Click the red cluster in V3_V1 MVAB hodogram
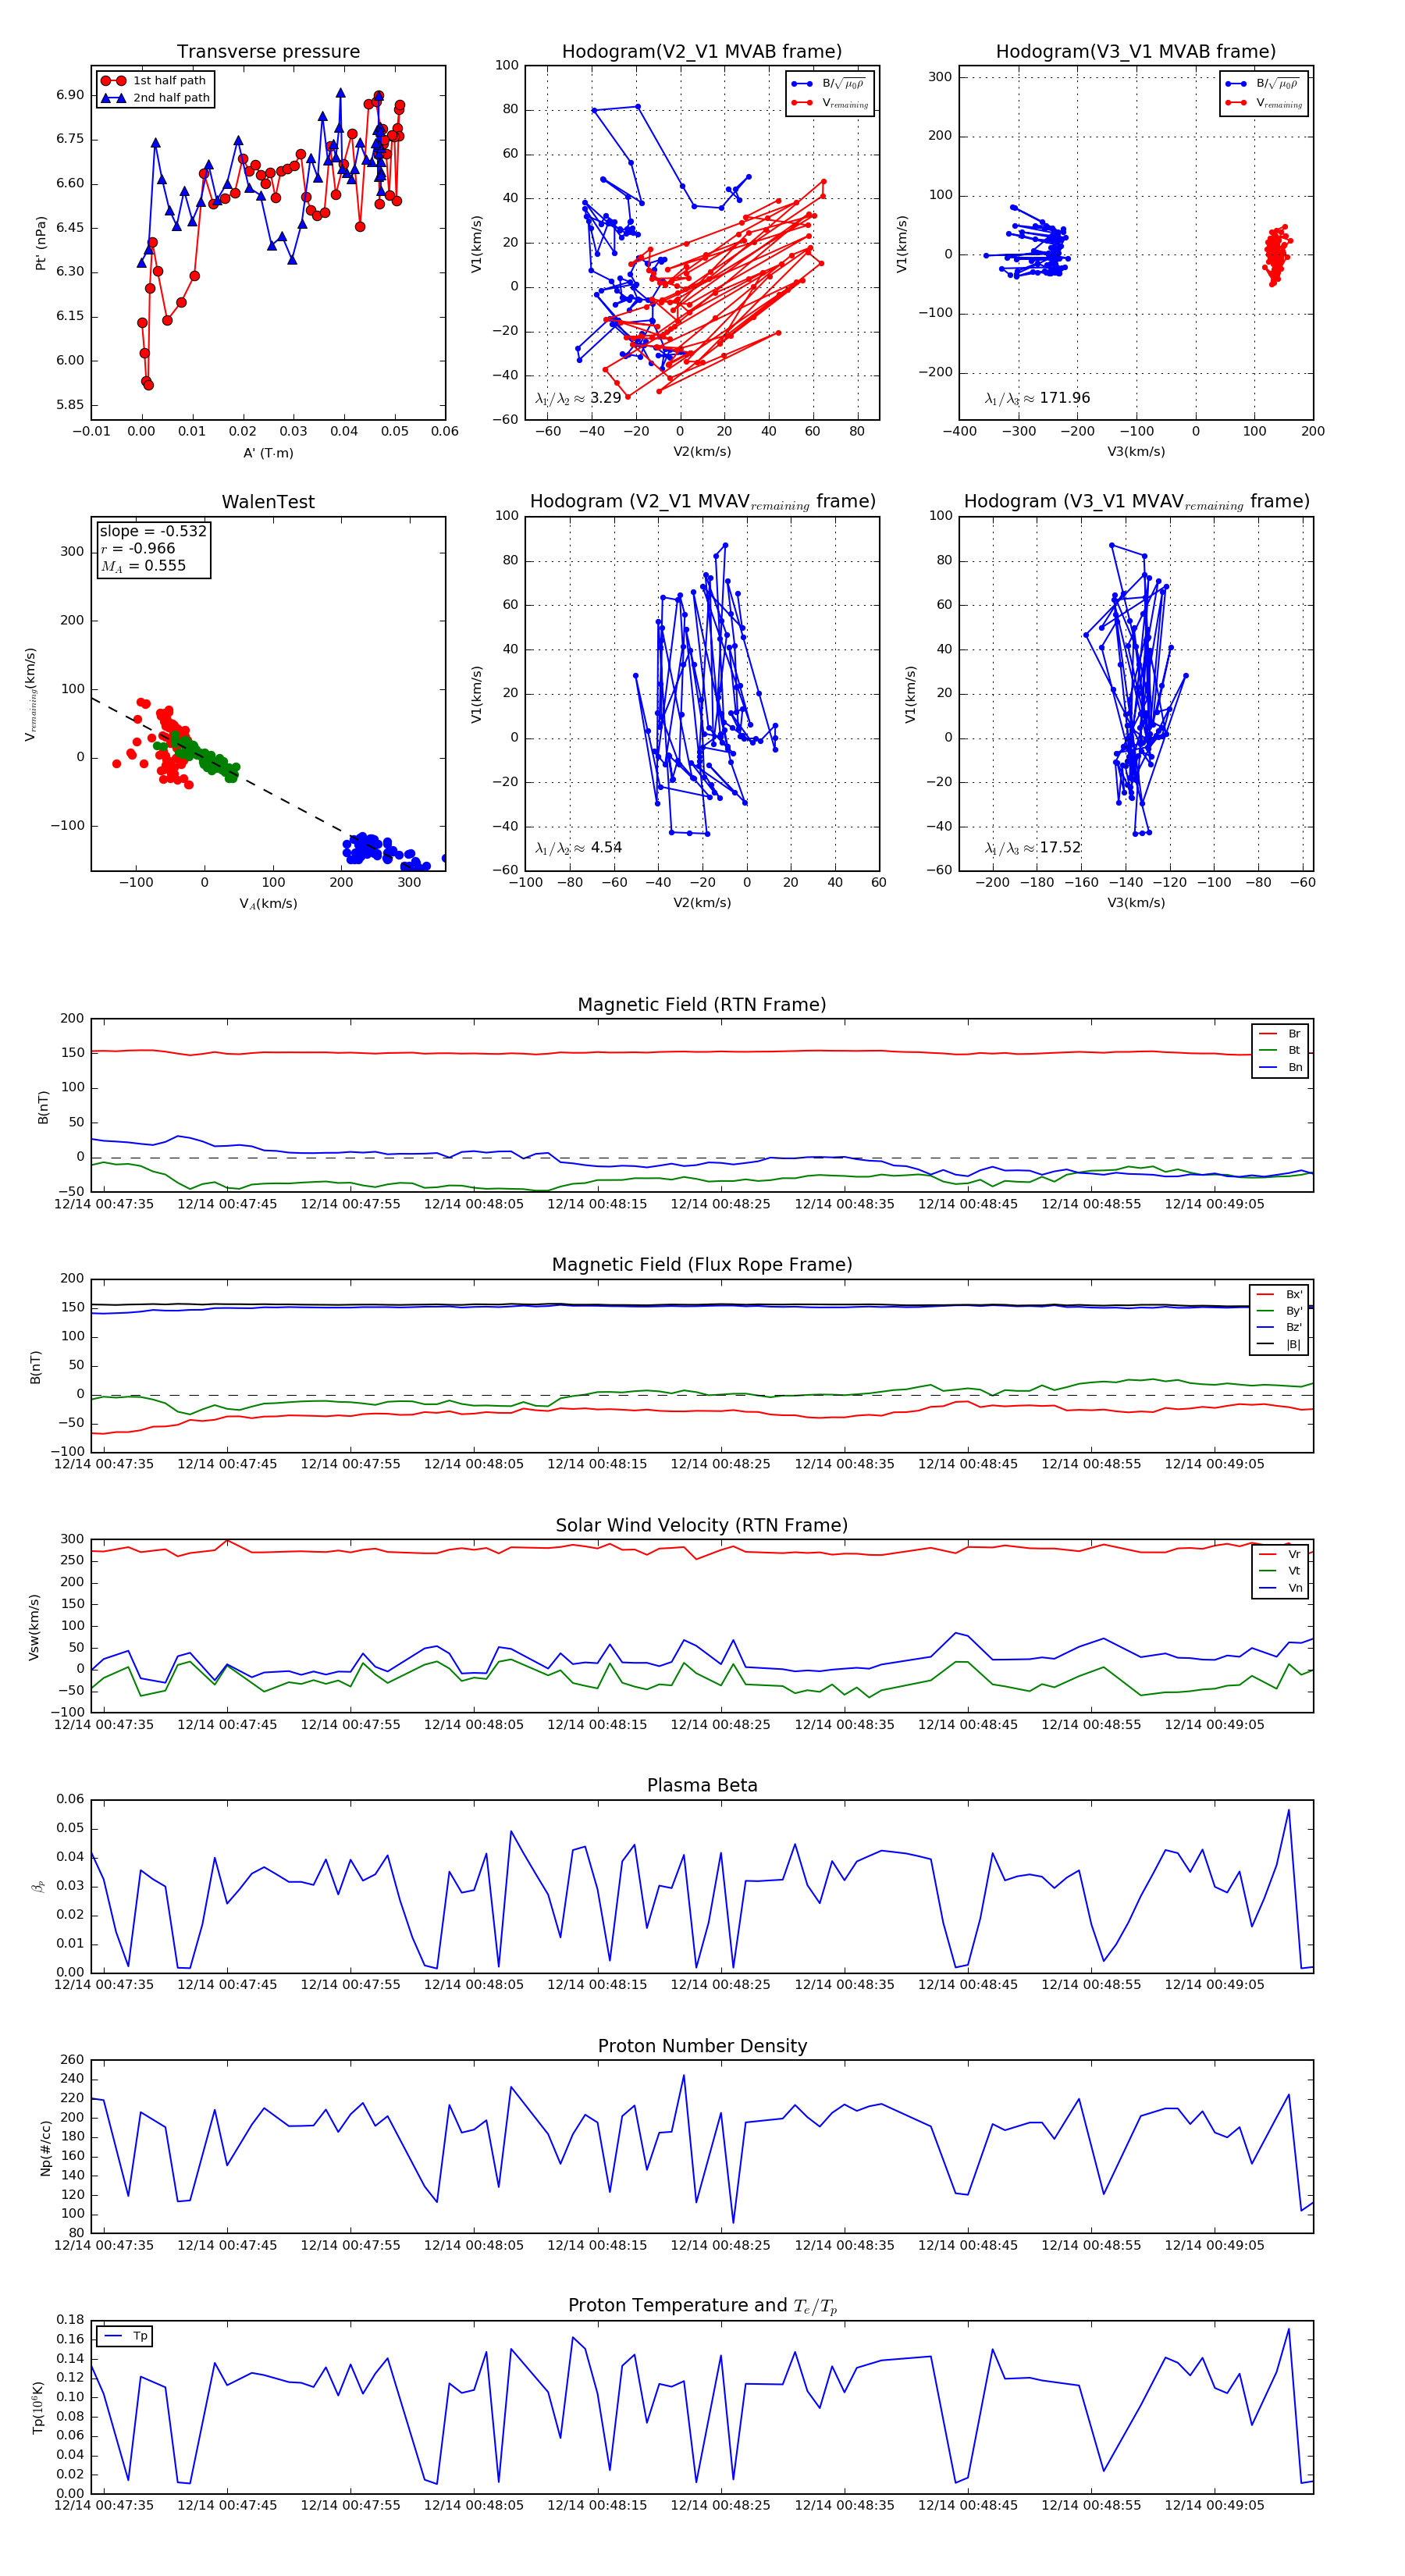Viewport: 1405px width, 2576px height. point(1276,255)
